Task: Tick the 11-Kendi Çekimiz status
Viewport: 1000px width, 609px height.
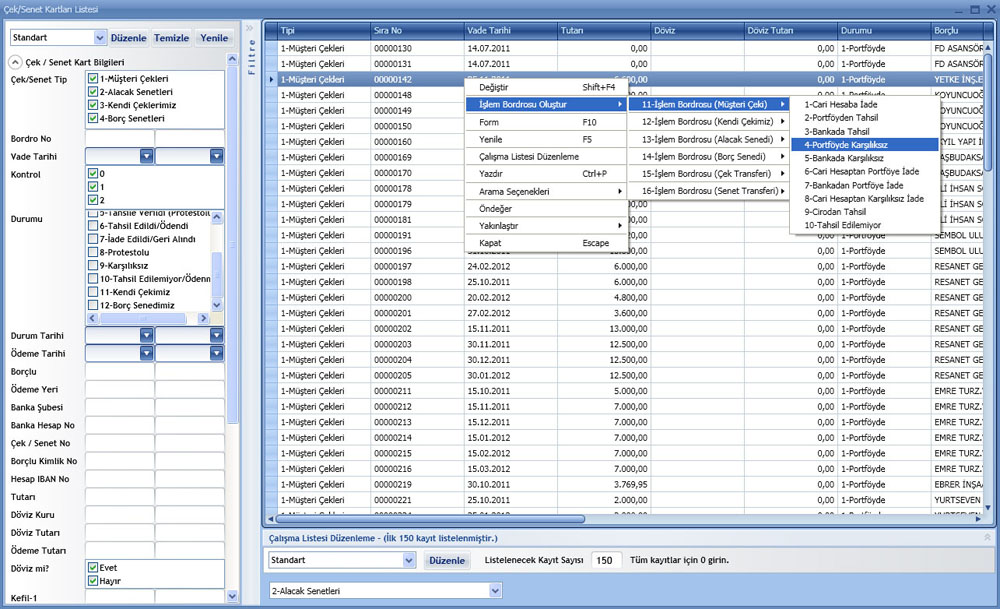Action: click(x=93, y=292)
